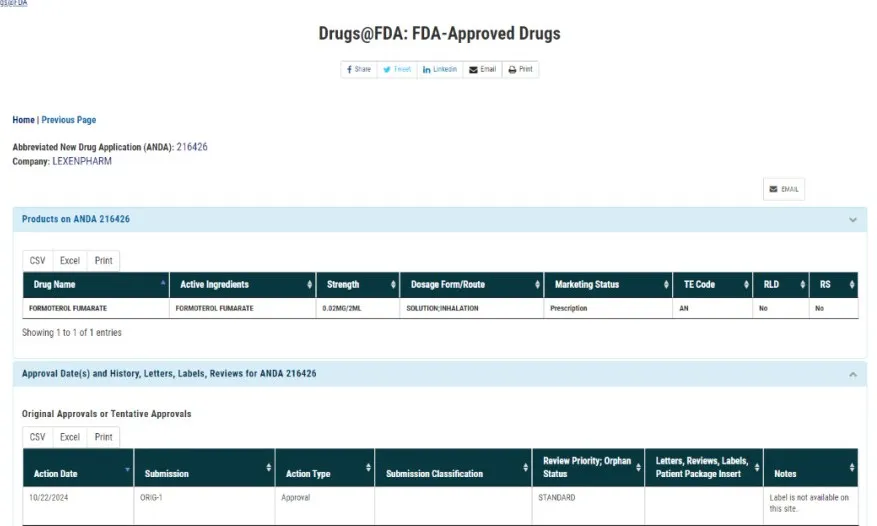The image size is (877, 526).
Task: Export products table as CSV
Action: (37, 261)
